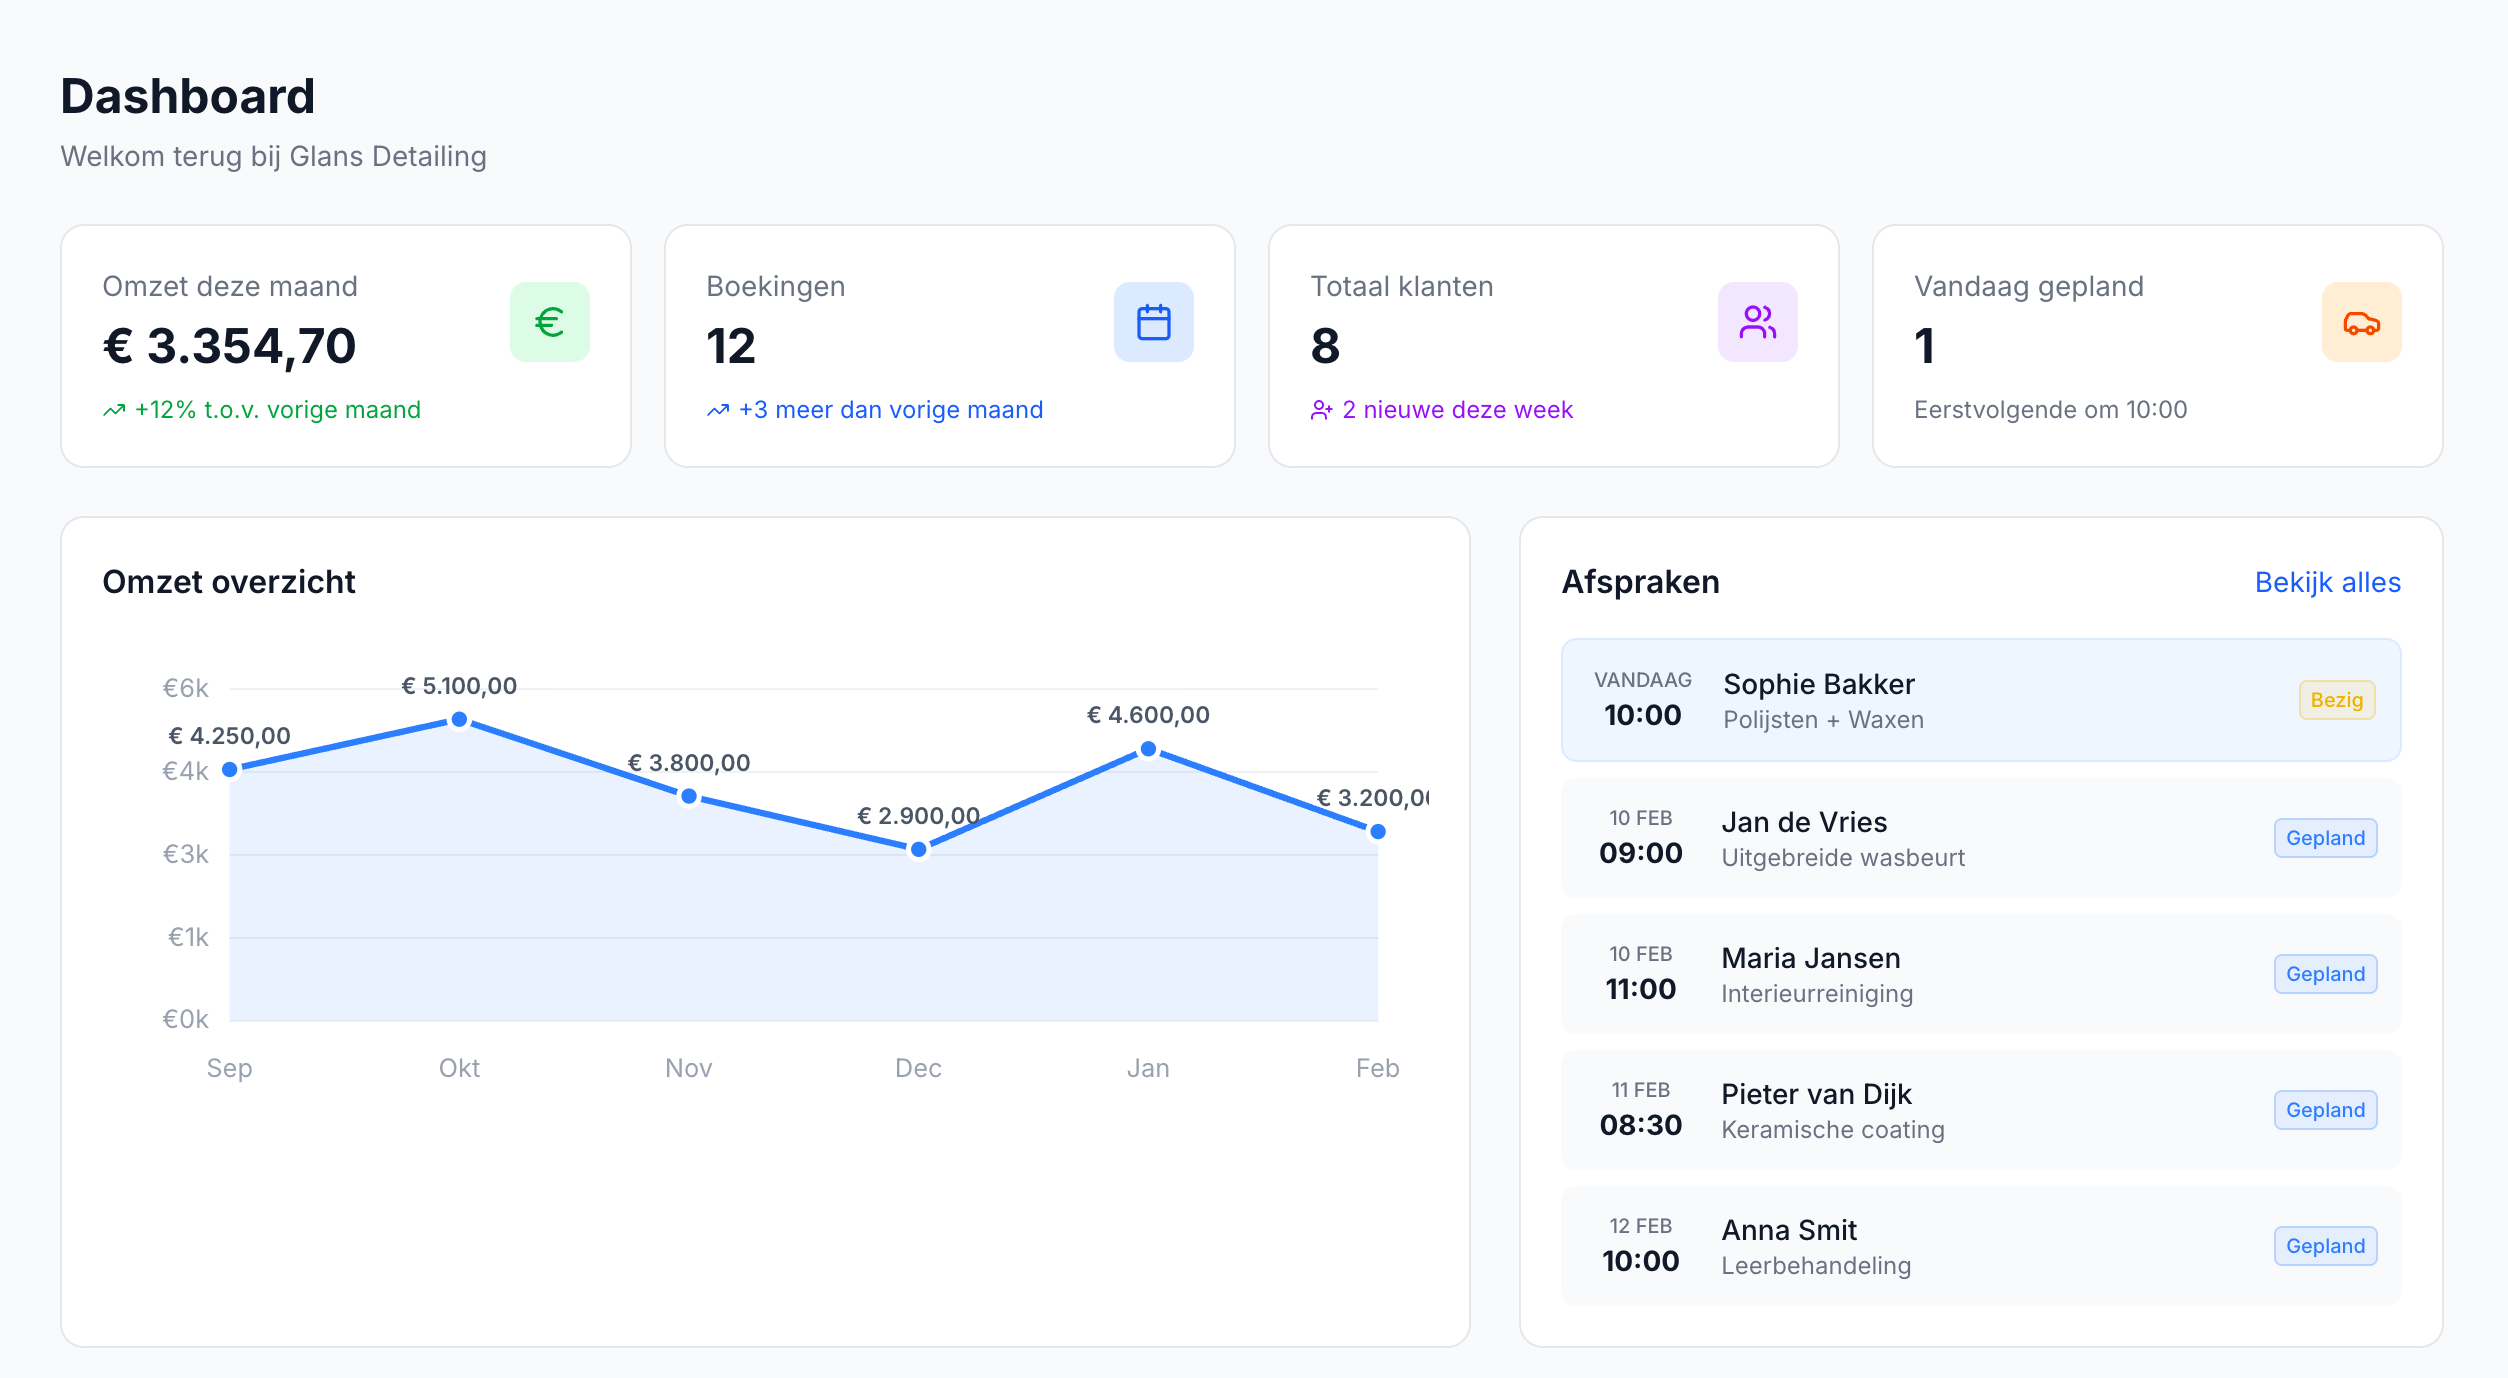Click Gepland badge for Jan de Vries
Image resolution: width=2508 pixels, height=1378 pixels.
2325,838
